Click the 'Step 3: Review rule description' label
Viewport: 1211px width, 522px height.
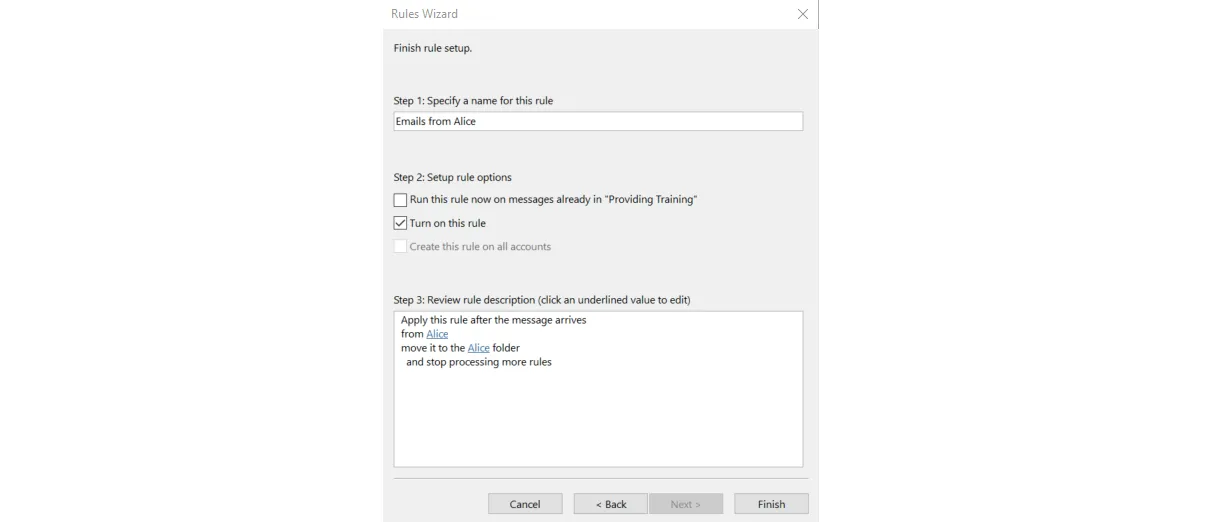[541, 300]
